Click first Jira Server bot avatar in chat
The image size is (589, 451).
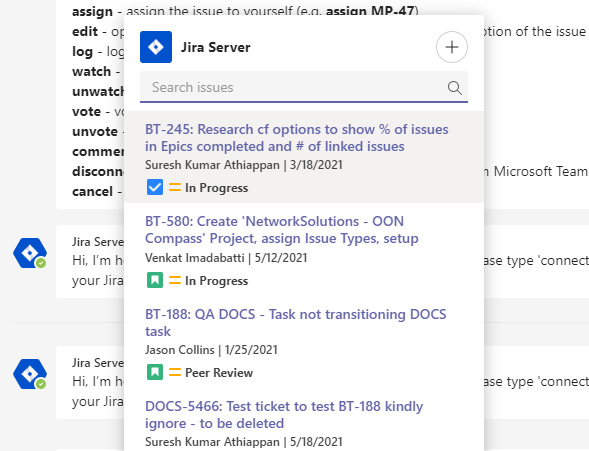30,253
